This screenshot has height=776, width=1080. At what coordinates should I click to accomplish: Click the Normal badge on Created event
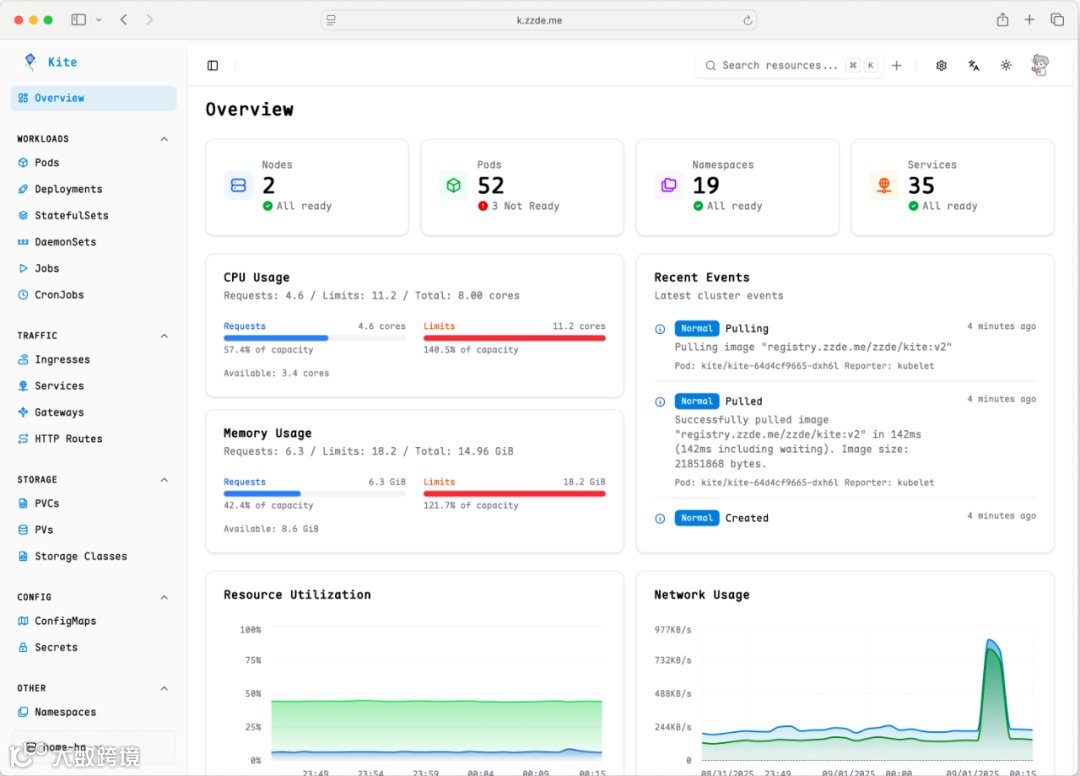pyautogui.click(x=696, y=518)
